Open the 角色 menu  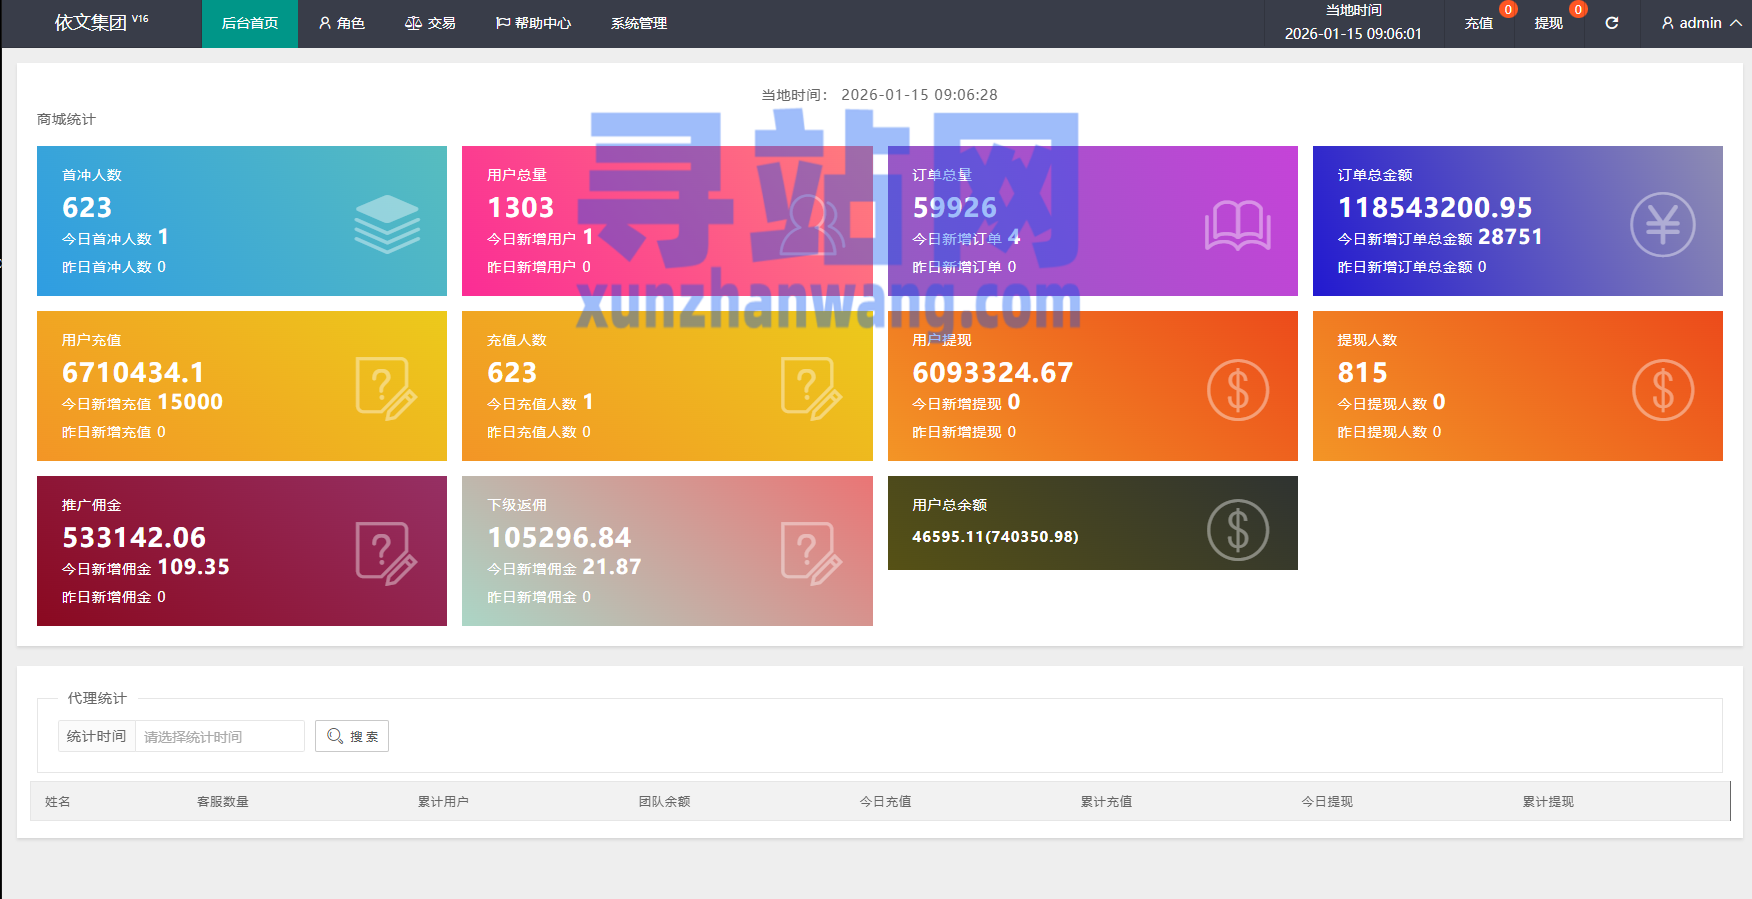tap(341, 23)
